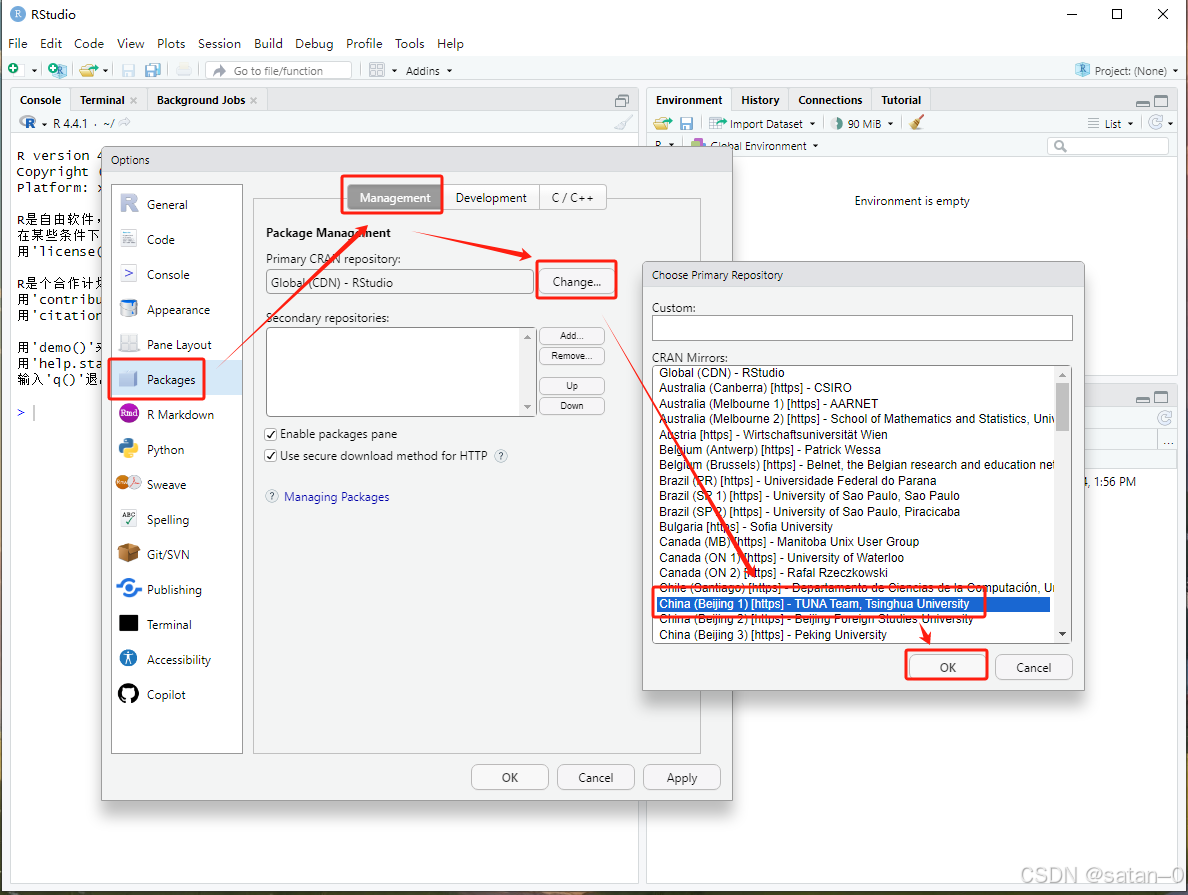
Task: Open the Workspace Panes dropdown arrow
Action: coord(394,70)
